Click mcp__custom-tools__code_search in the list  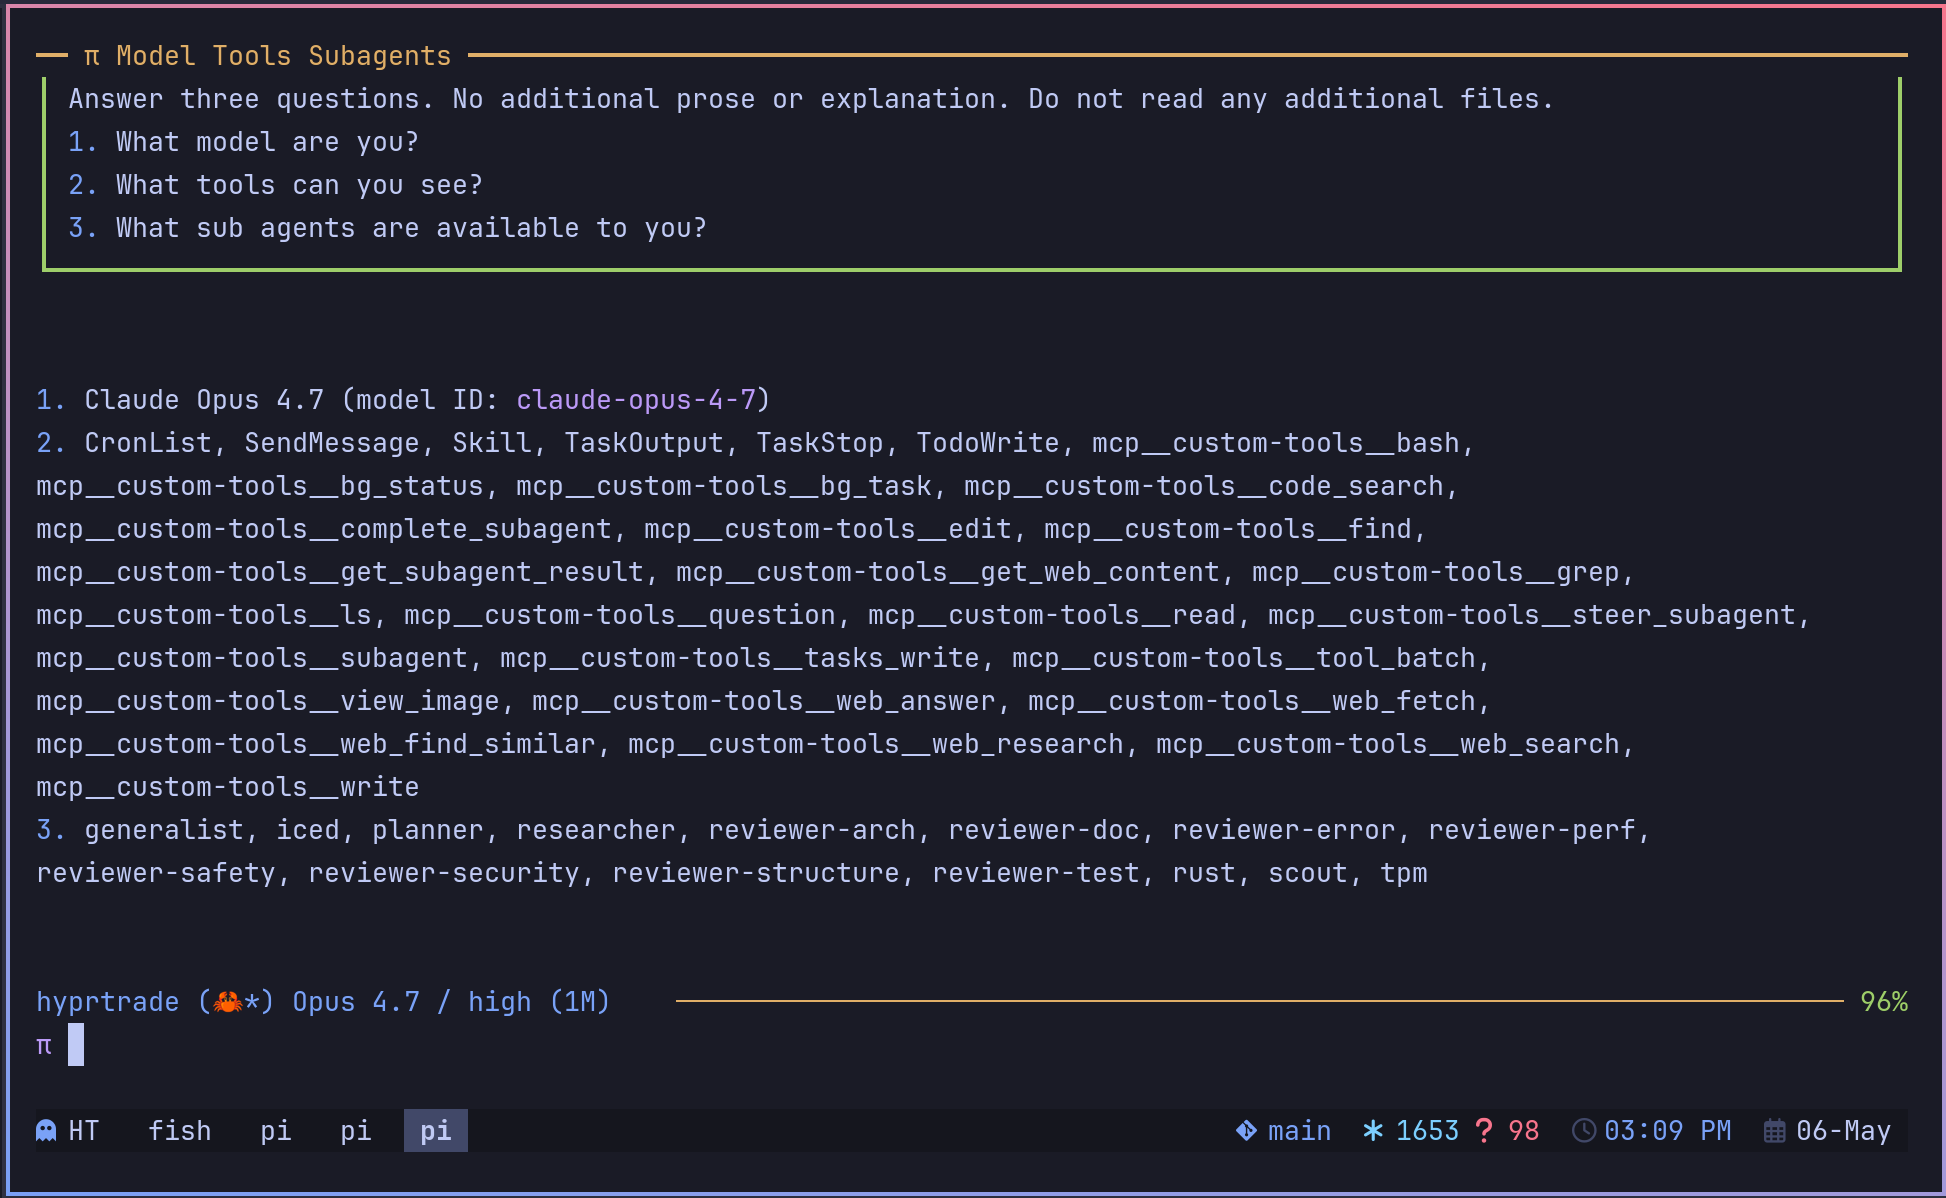point(1204,486)
